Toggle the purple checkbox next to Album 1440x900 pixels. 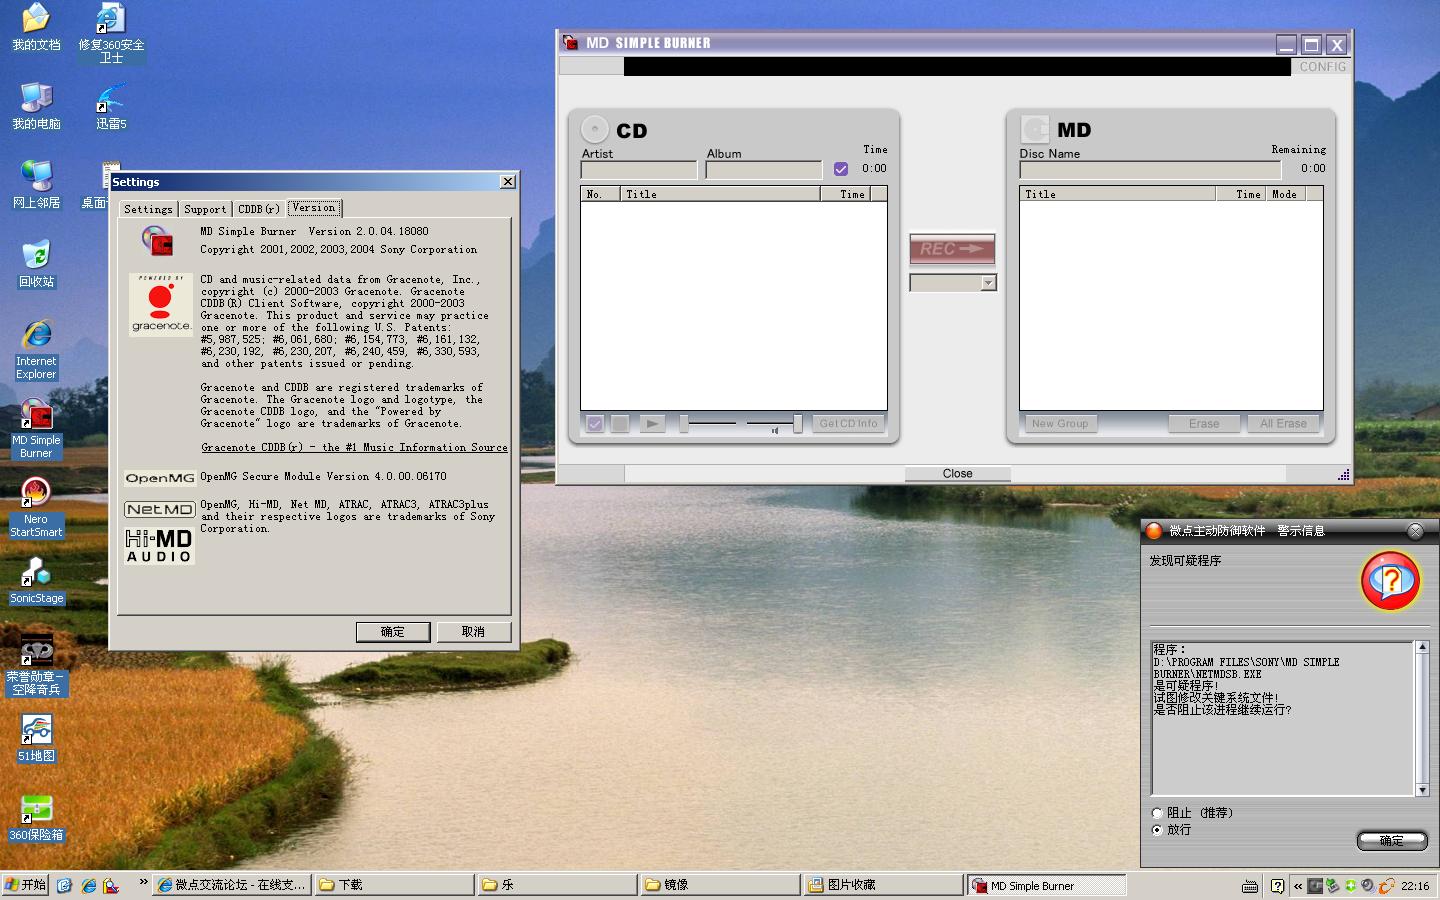[x=841, y=169]
